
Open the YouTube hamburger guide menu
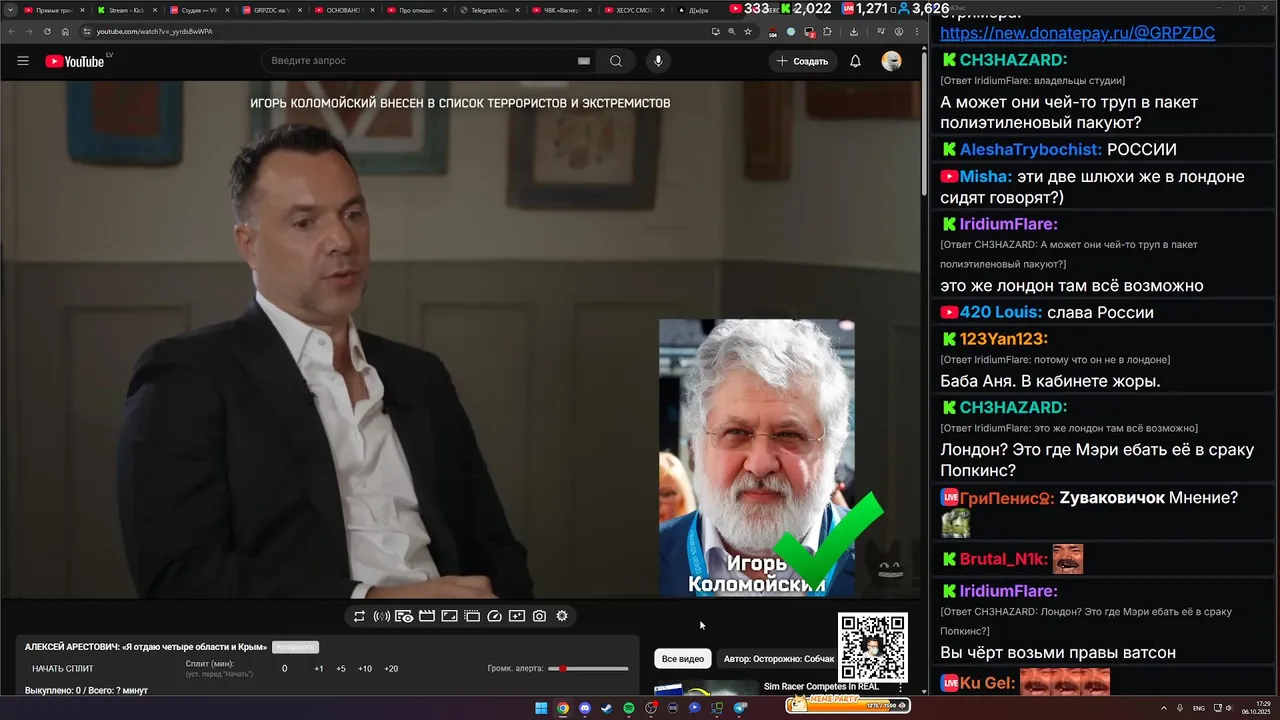tap(23, 61)
